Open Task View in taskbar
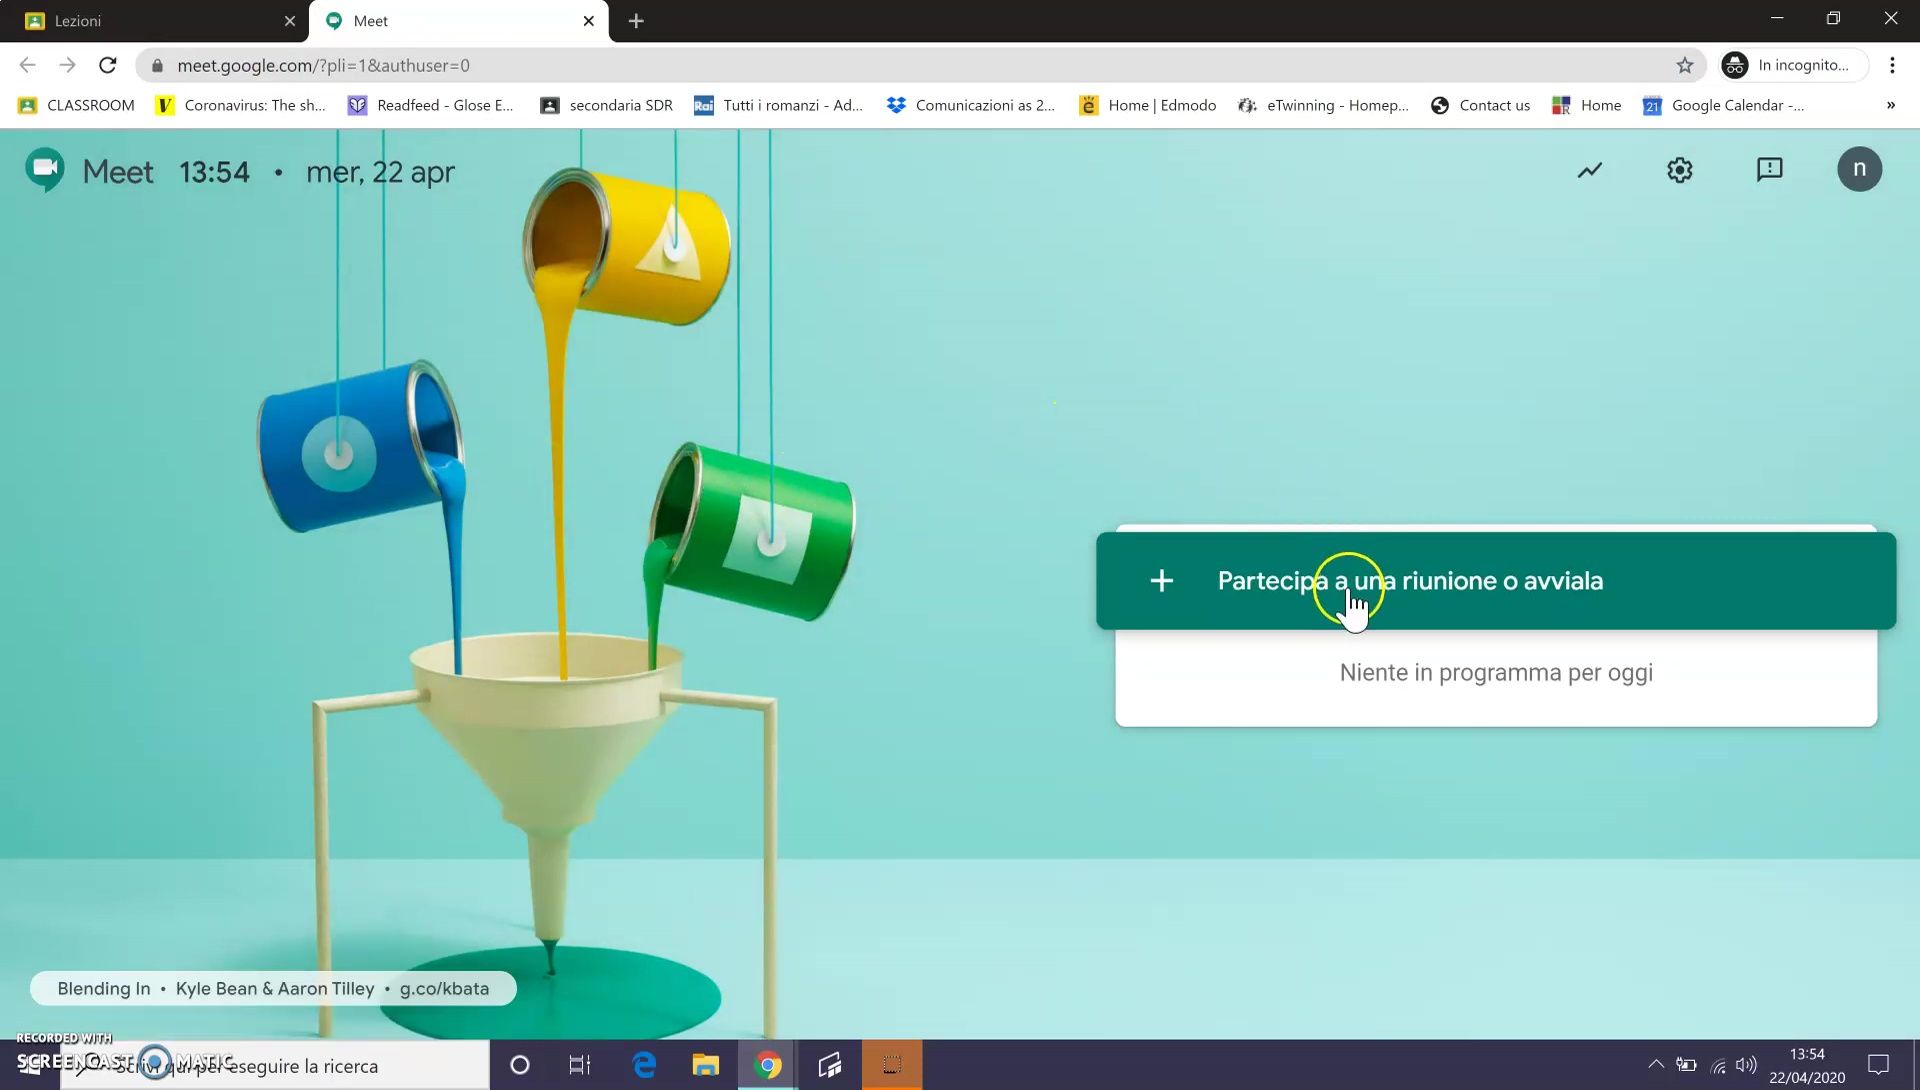Image resolution: width=1920 pixels, height=1090 pixels. coord(580,1065)
